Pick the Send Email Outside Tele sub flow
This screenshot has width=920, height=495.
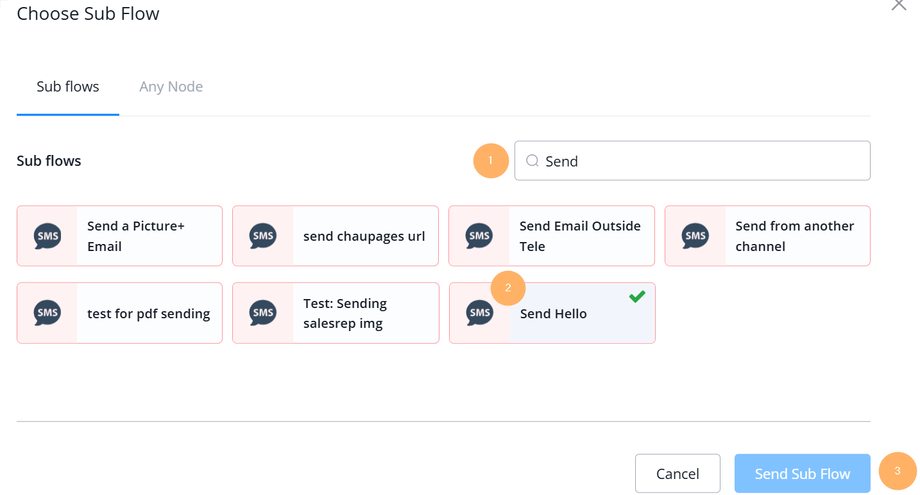coord(580,236)
